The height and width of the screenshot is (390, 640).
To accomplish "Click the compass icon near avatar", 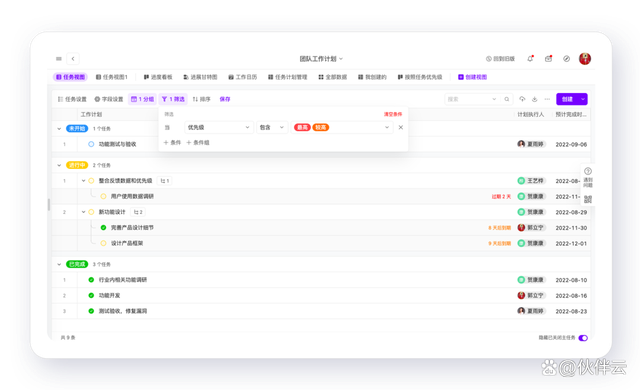I will click(x=567, y=59).
